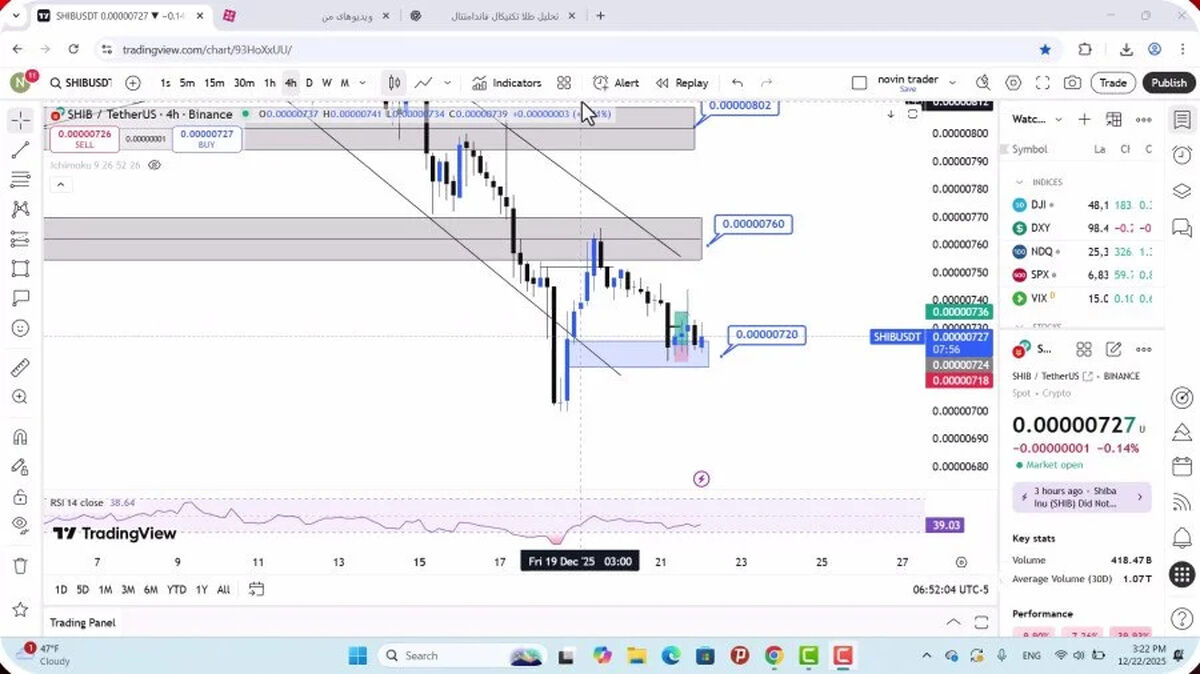Switch to 5m timeframe
This screenshot has height=674, width=1200.
[187, 83]
